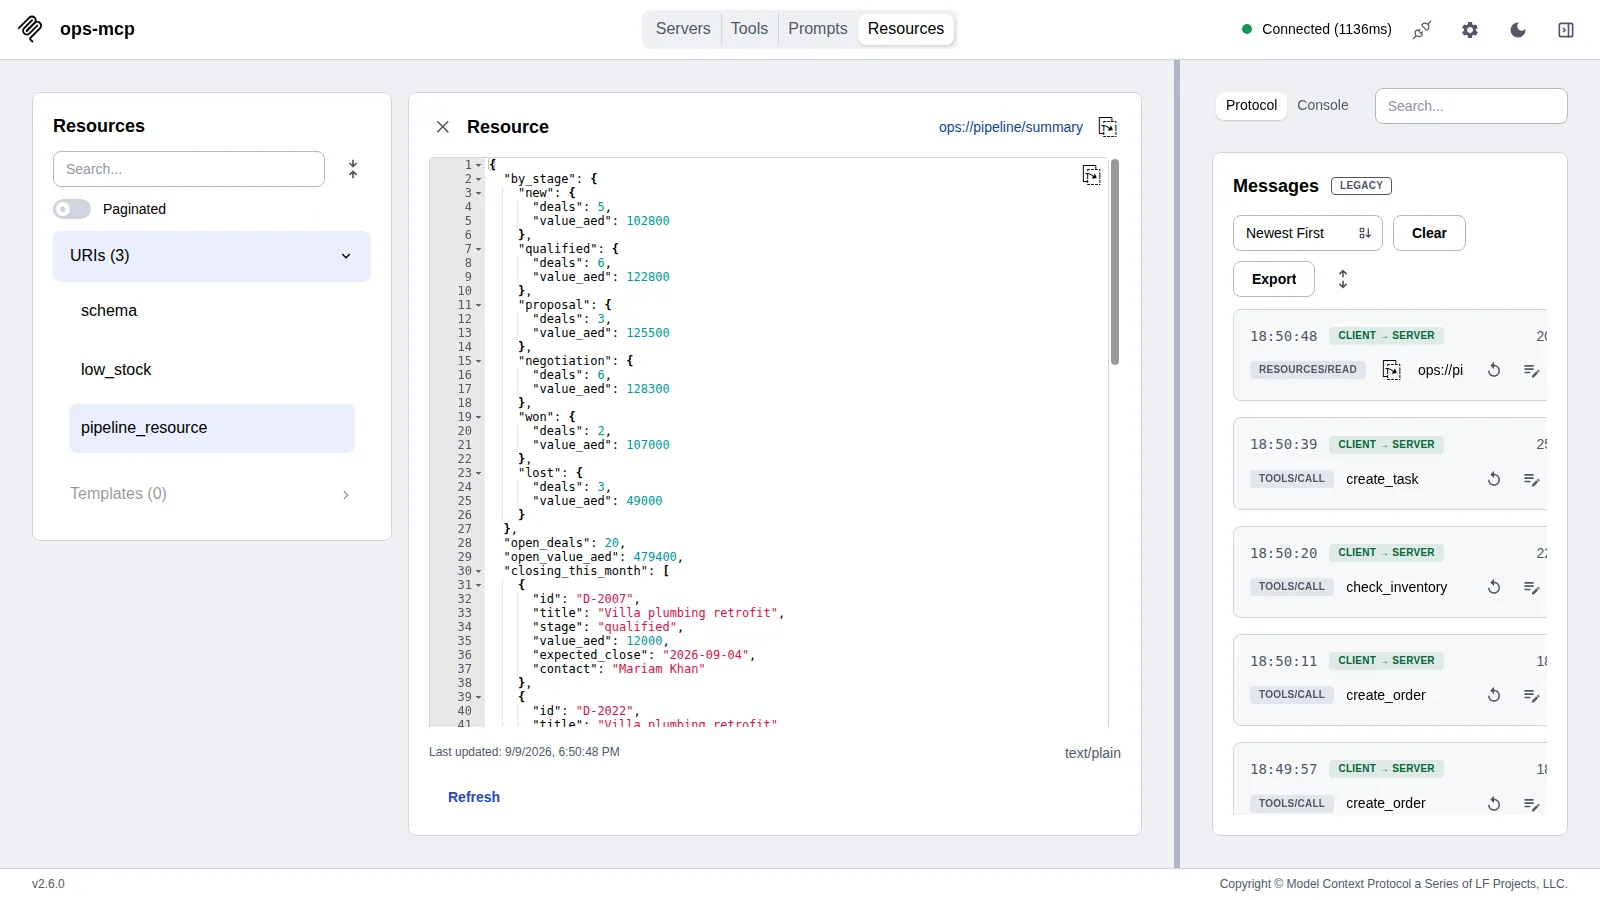Fold the "new" block at line 3

point(479,193)
